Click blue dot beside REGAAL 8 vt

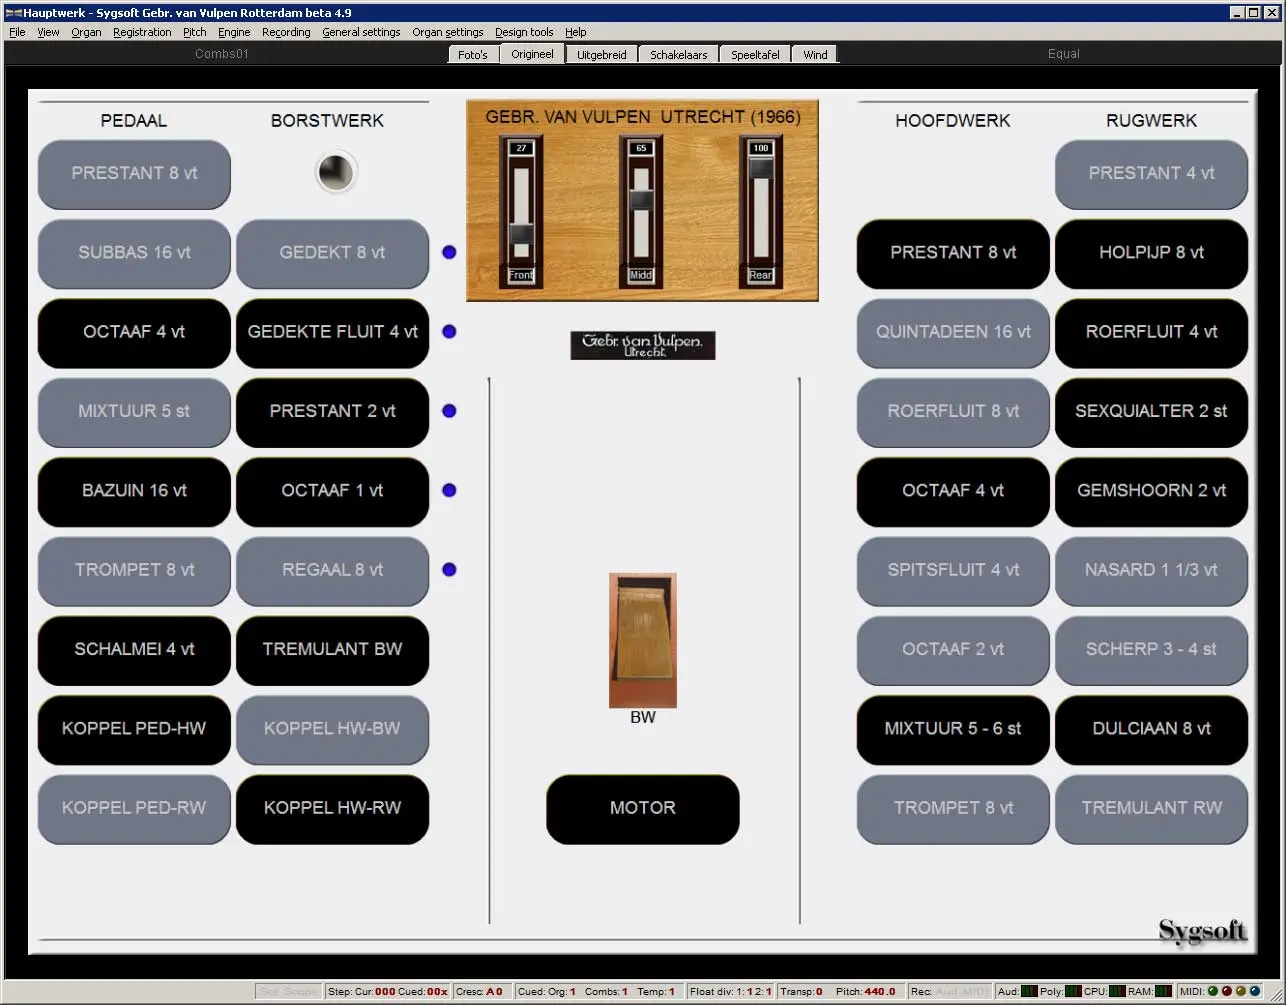[449, 570]
